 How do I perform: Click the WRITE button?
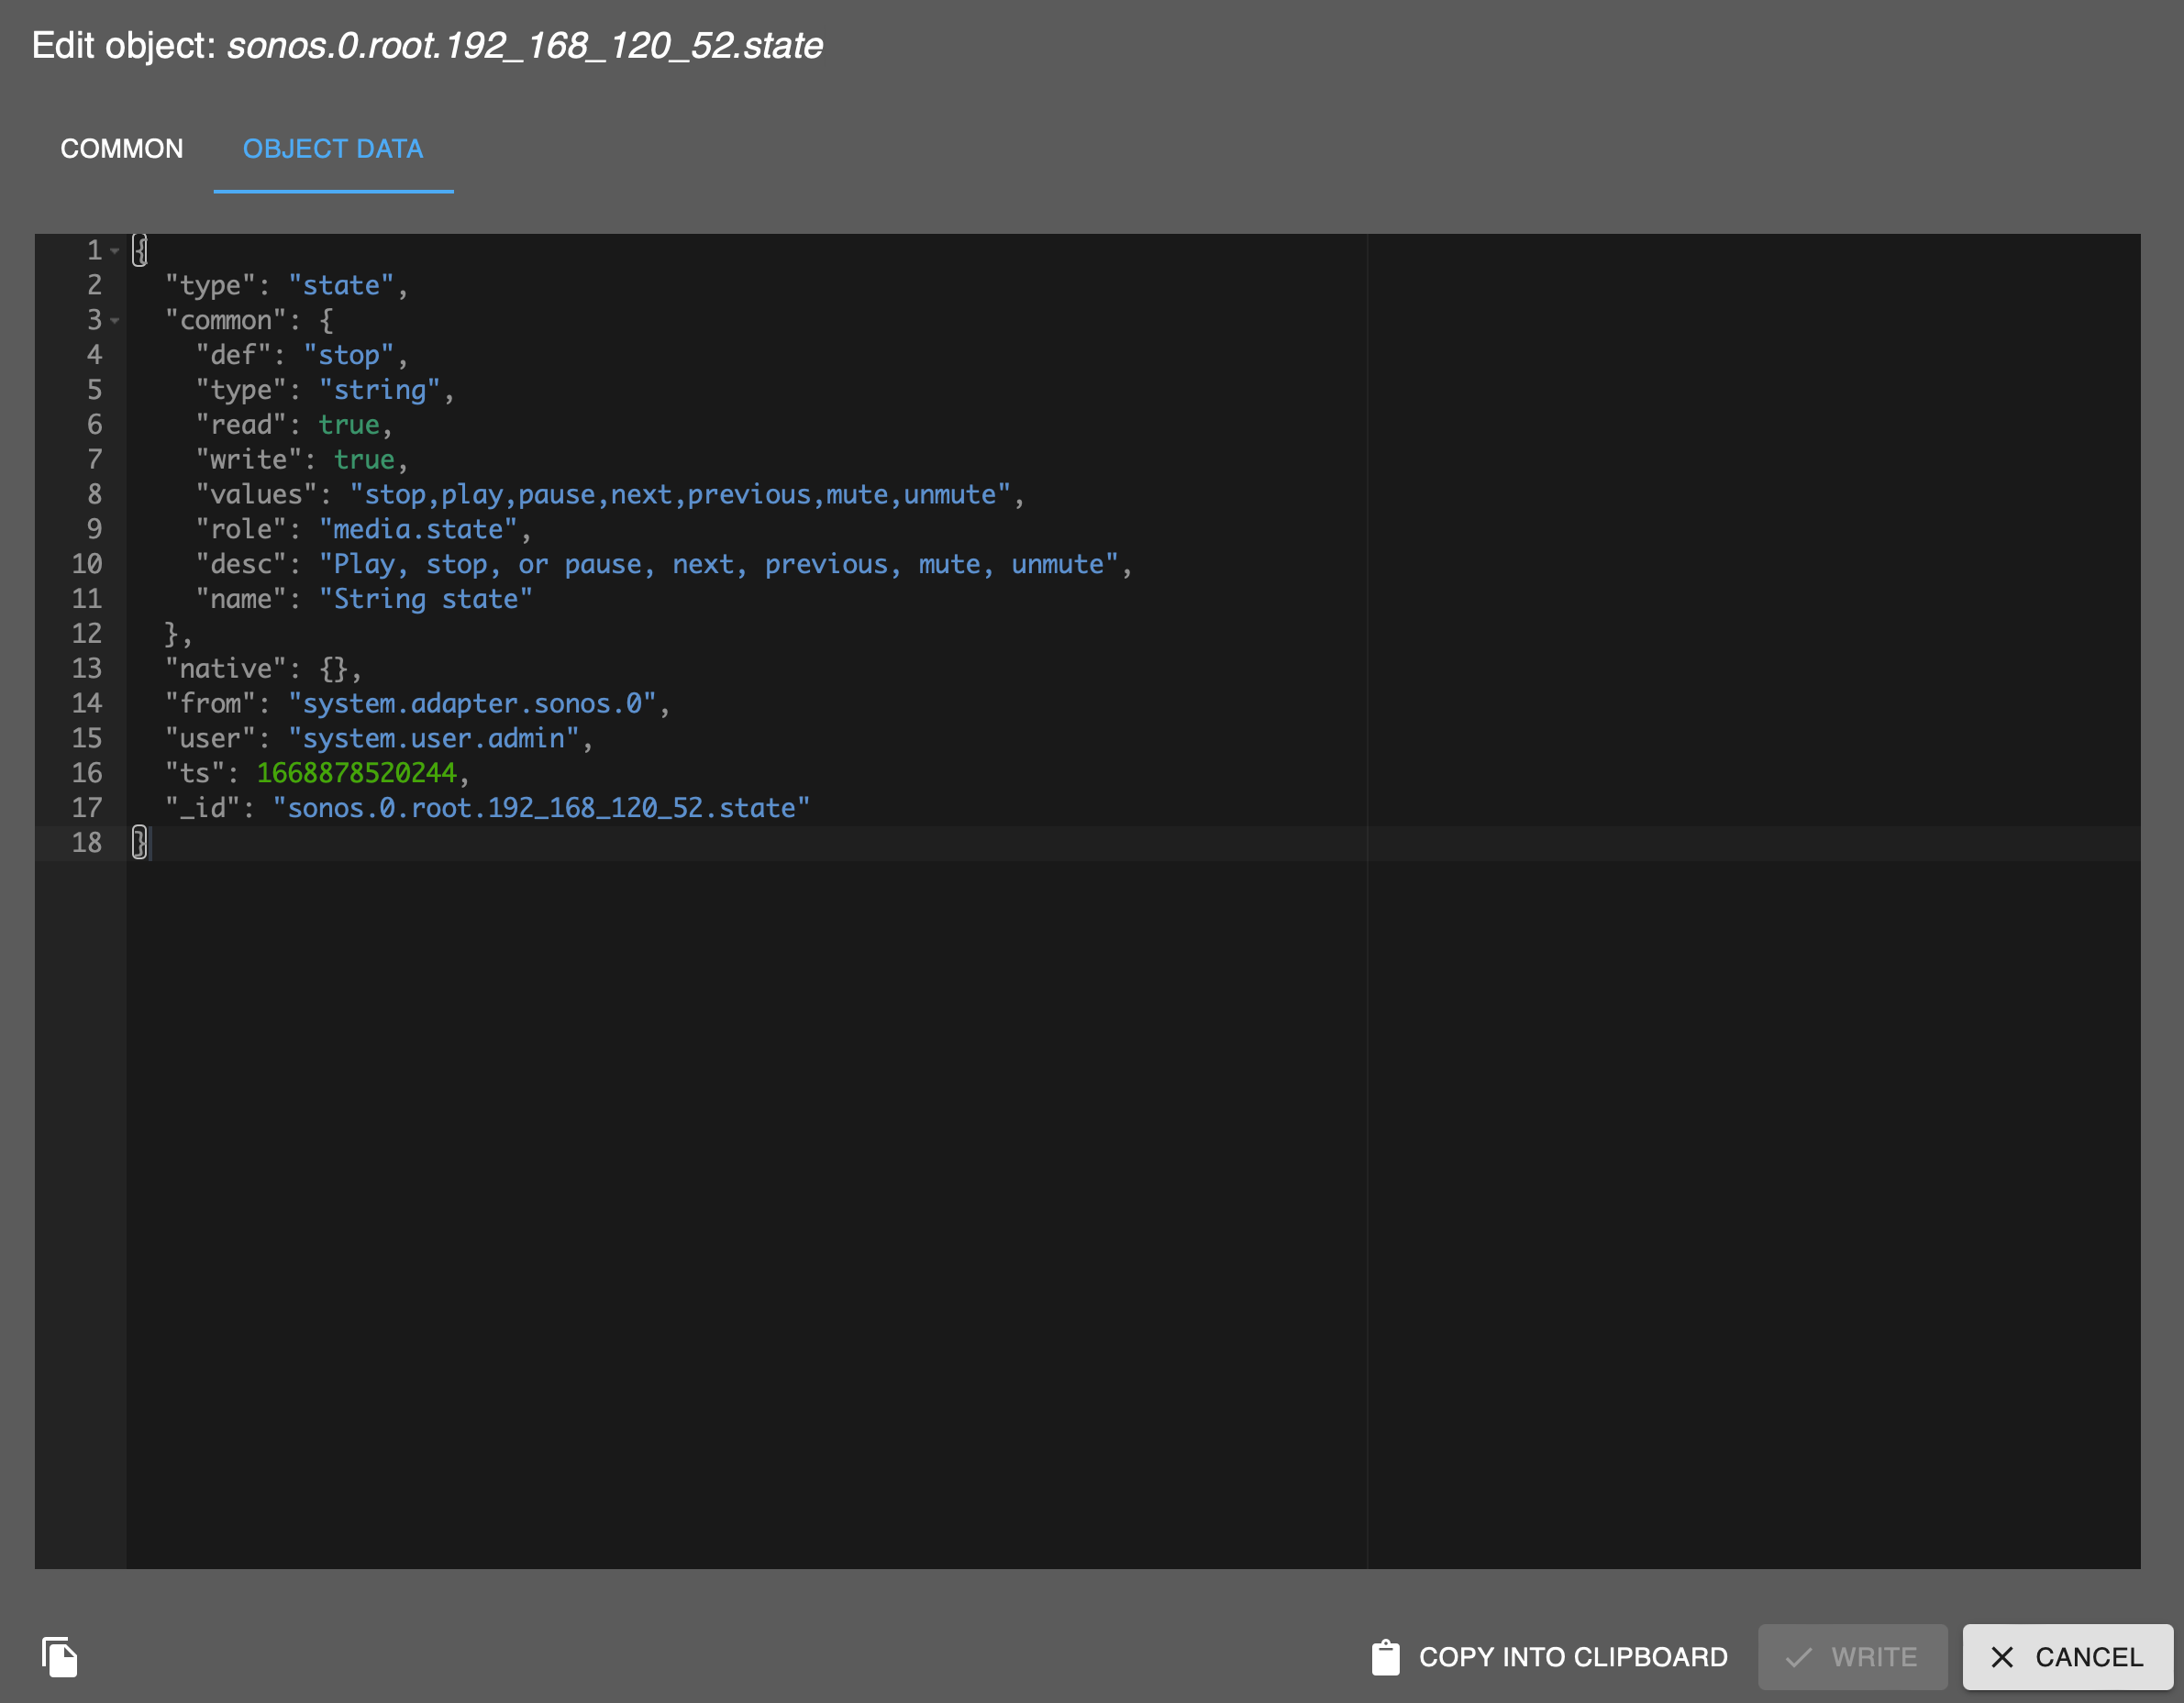pos(1852,1657)
